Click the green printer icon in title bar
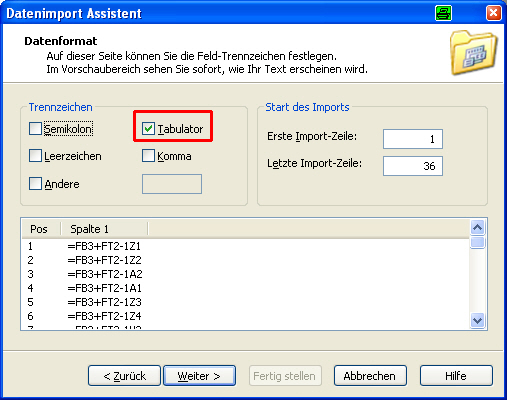507x400 pixels. (x=443, y=13)
